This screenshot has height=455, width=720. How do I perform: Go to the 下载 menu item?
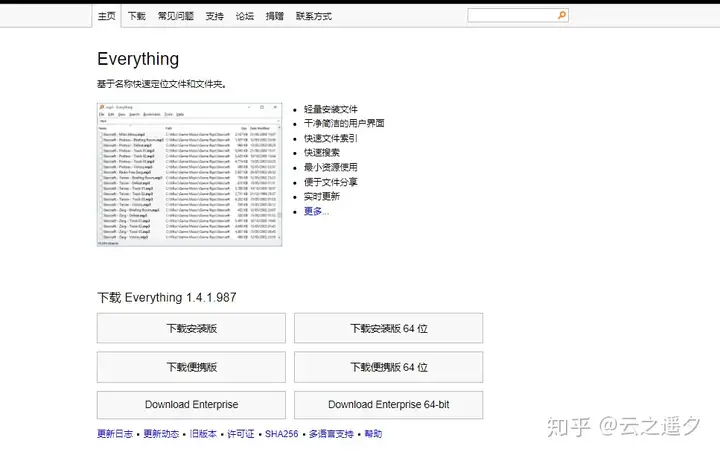click(136, 16)
